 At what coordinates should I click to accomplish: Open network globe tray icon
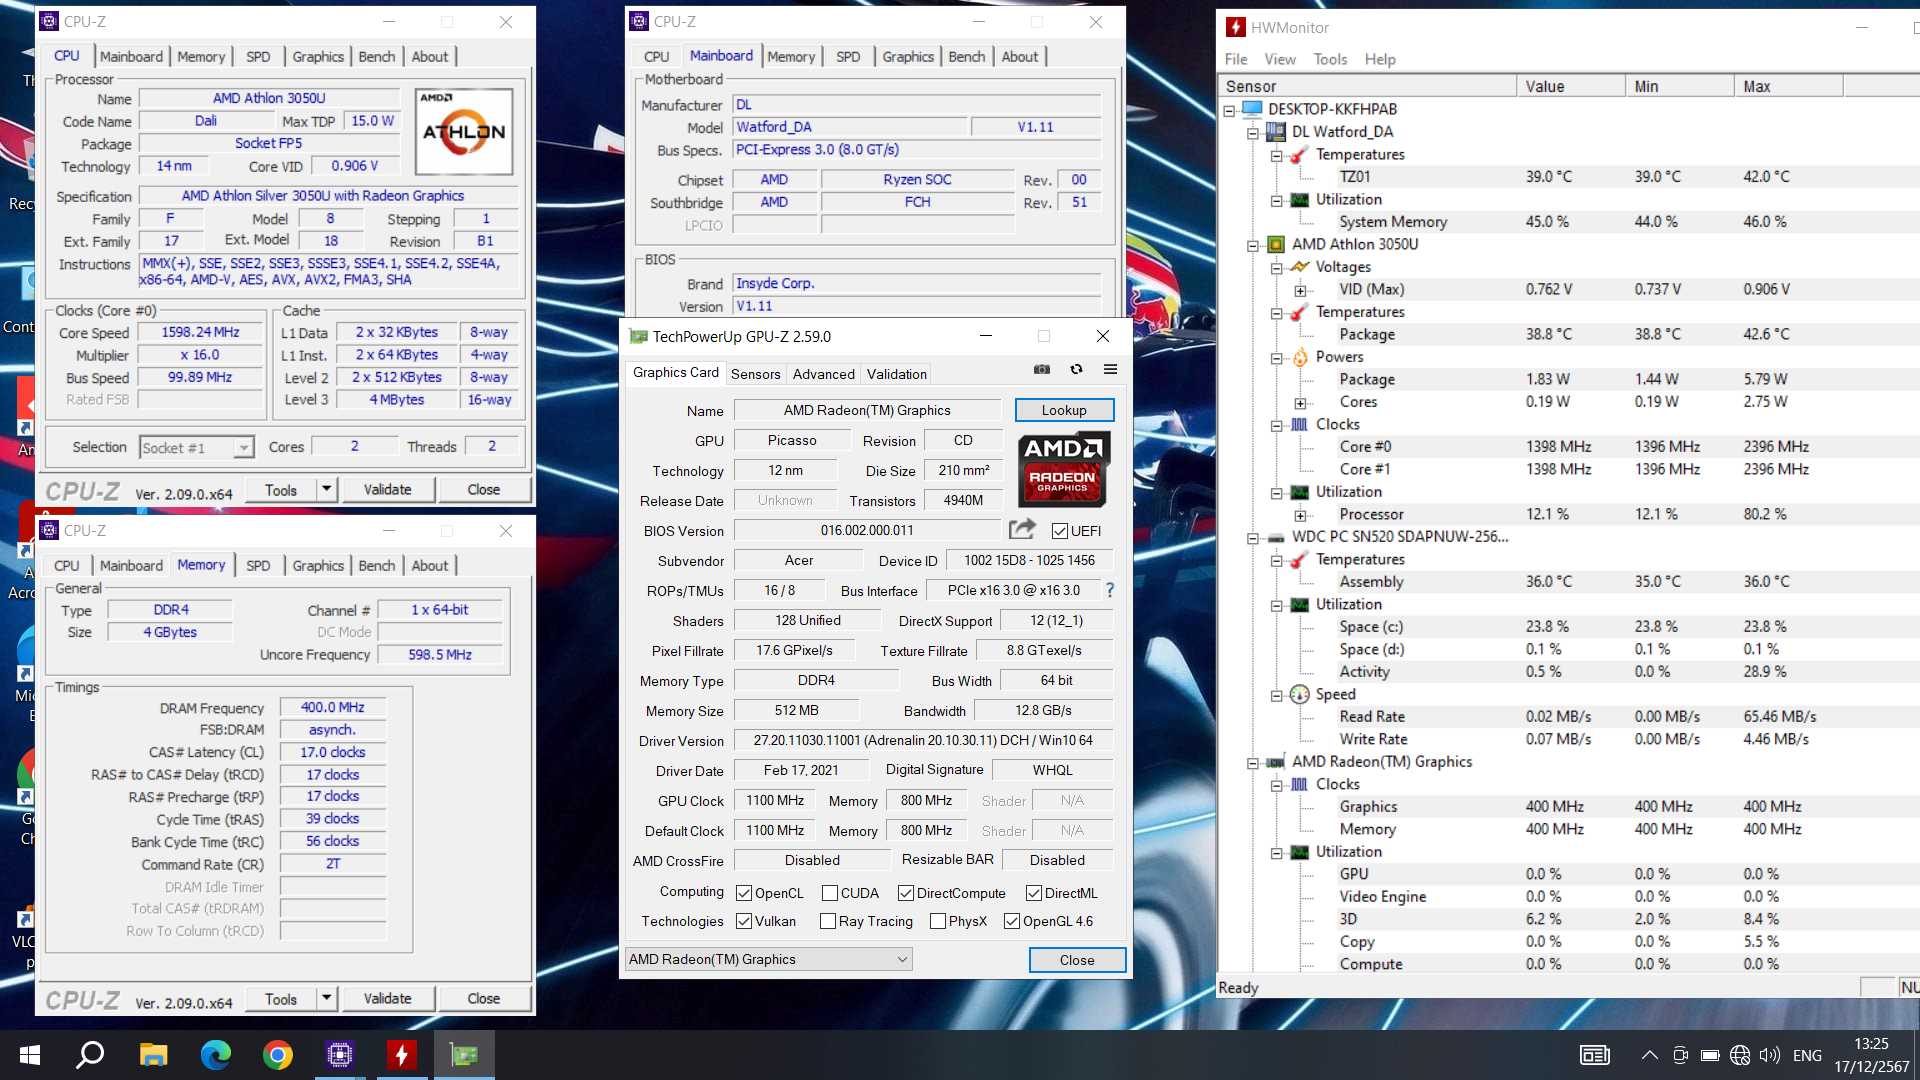tap(1740, 1055)
